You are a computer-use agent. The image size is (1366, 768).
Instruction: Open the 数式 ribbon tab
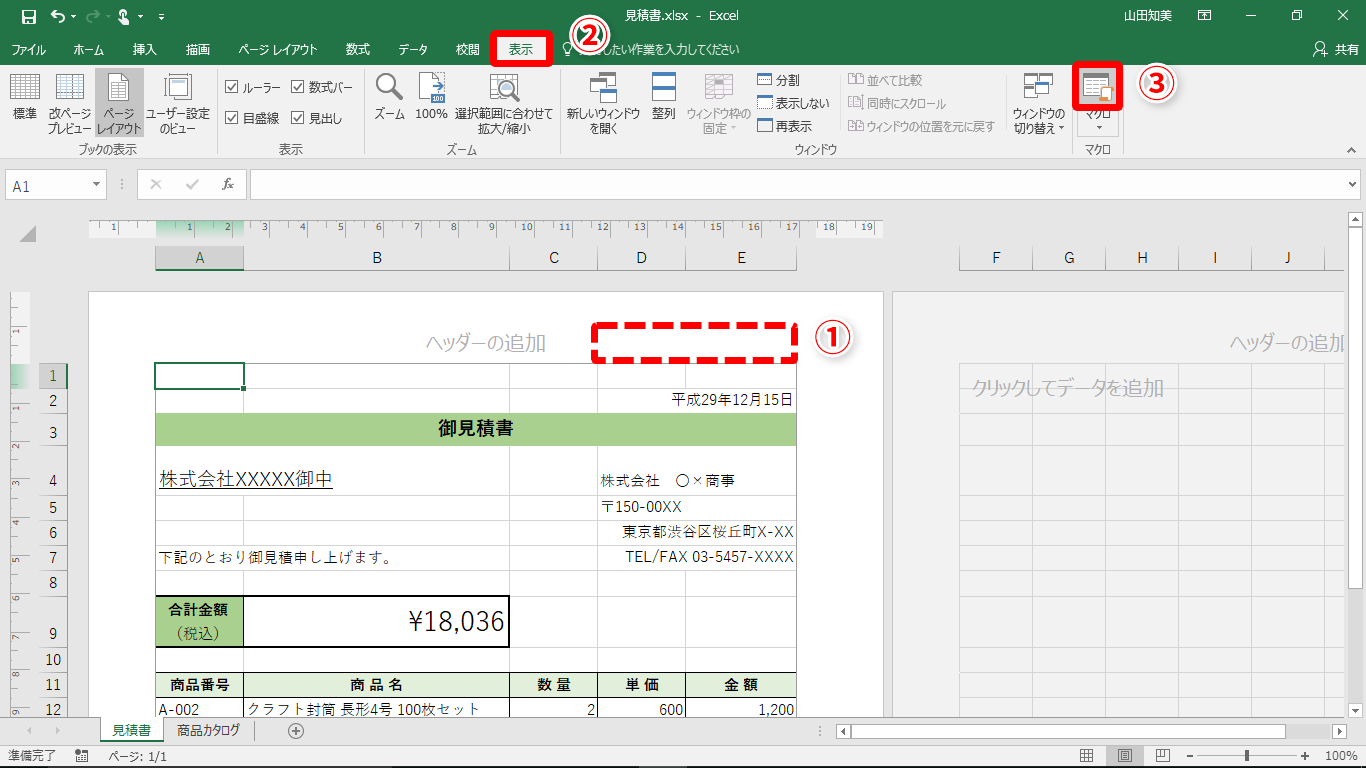coord(358,49)
